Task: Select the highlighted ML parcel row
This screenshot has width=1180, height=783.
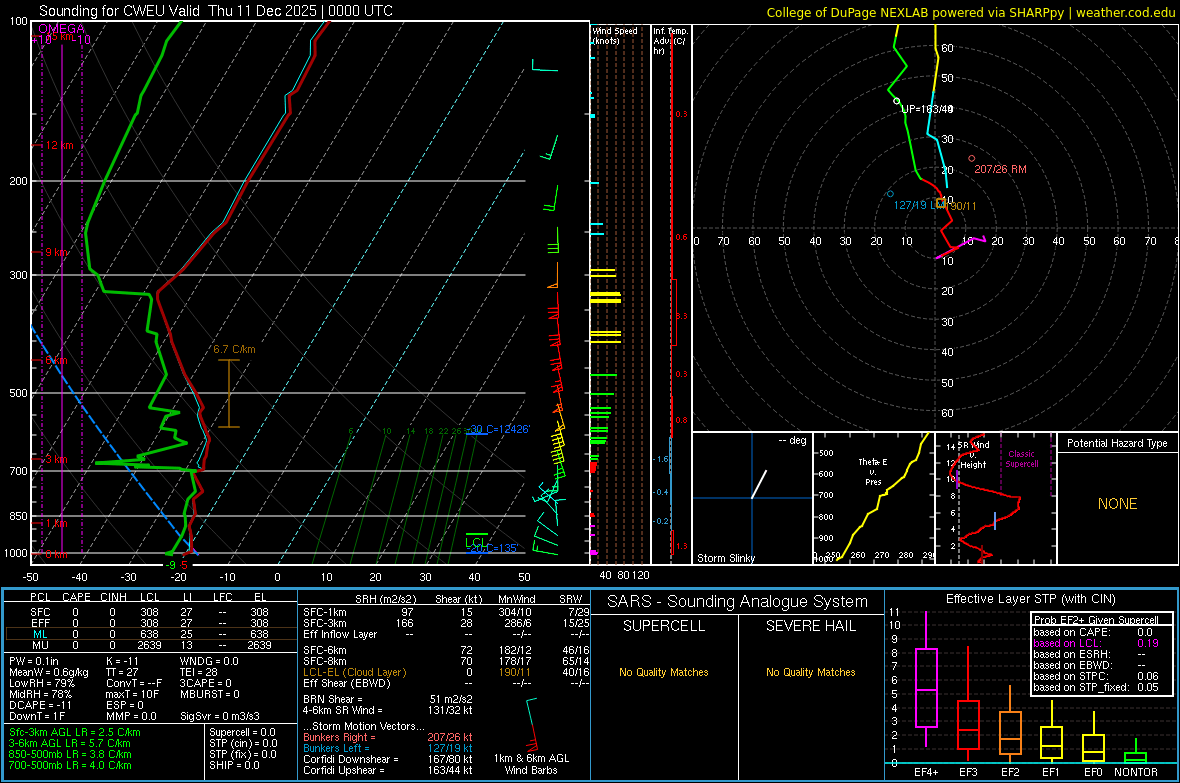Action: point(151,634)
